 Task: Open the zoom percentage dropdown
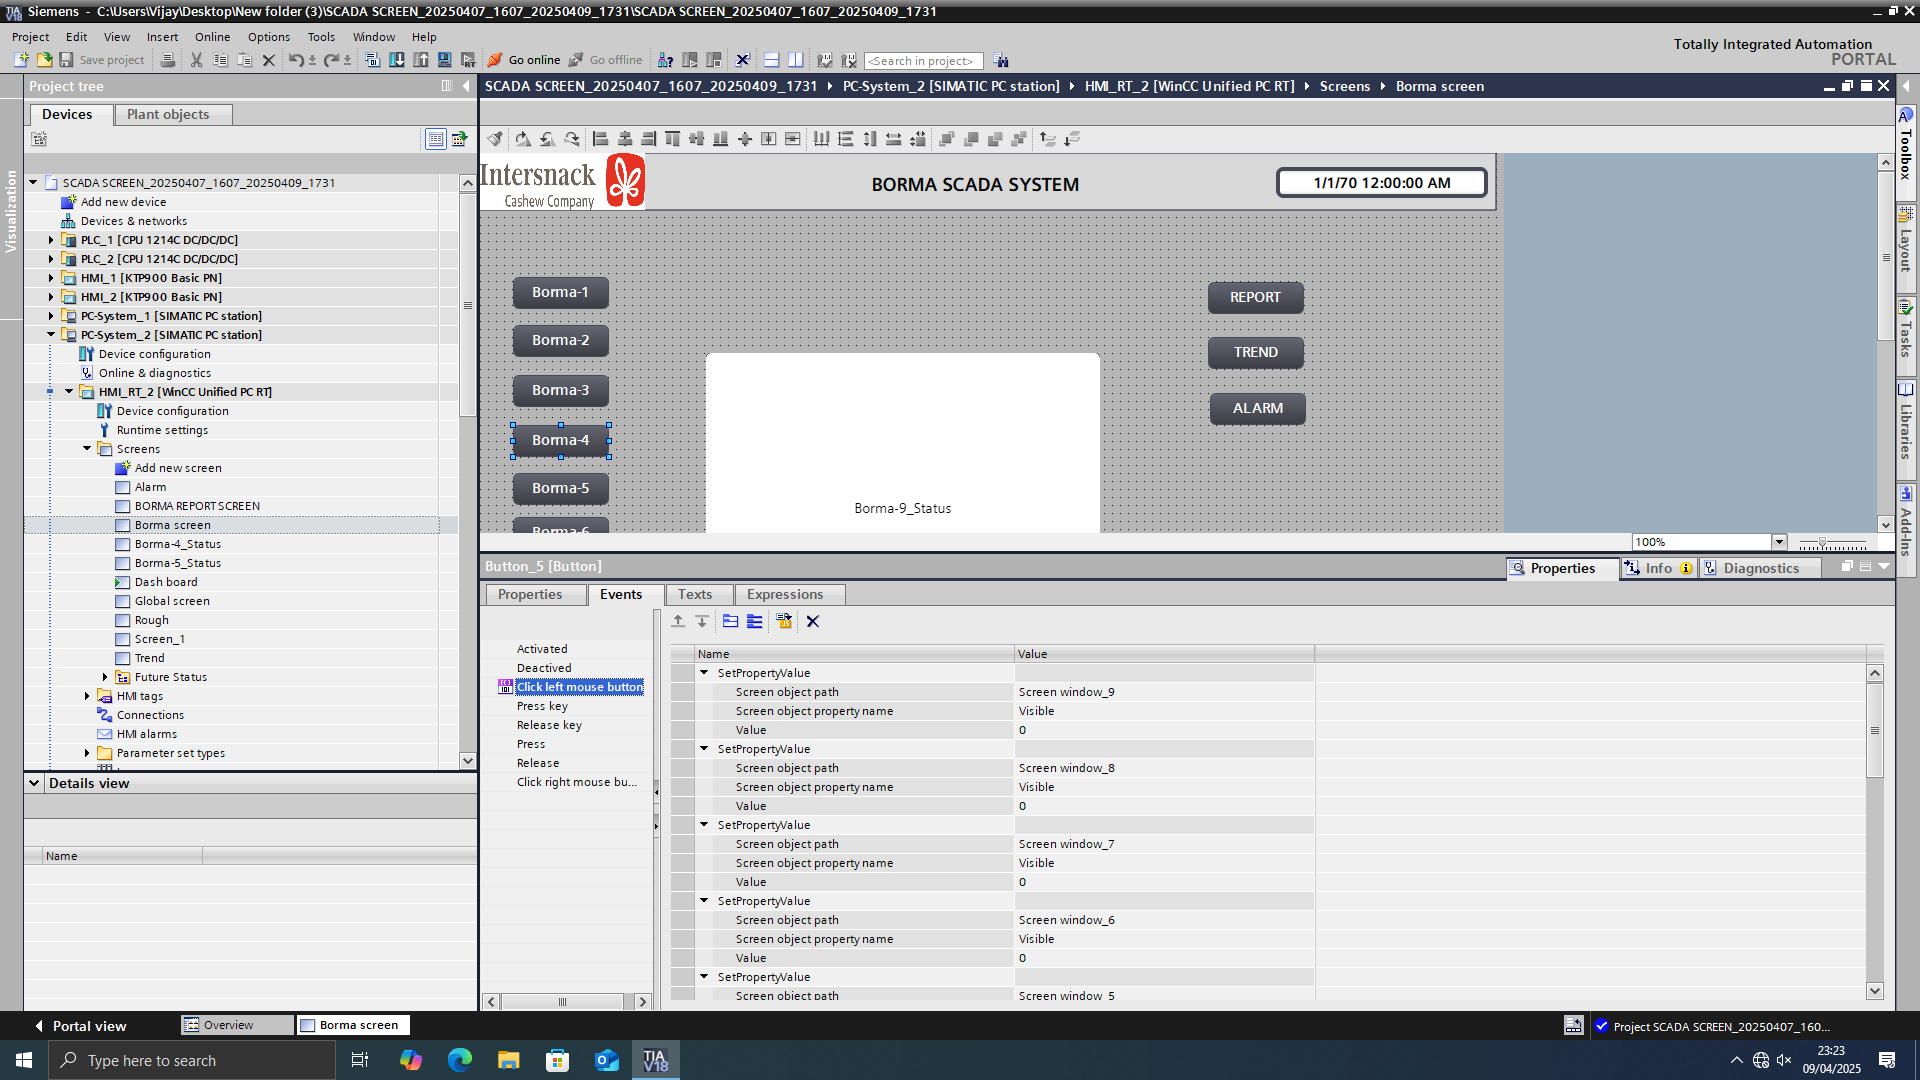coord(1779,542)
